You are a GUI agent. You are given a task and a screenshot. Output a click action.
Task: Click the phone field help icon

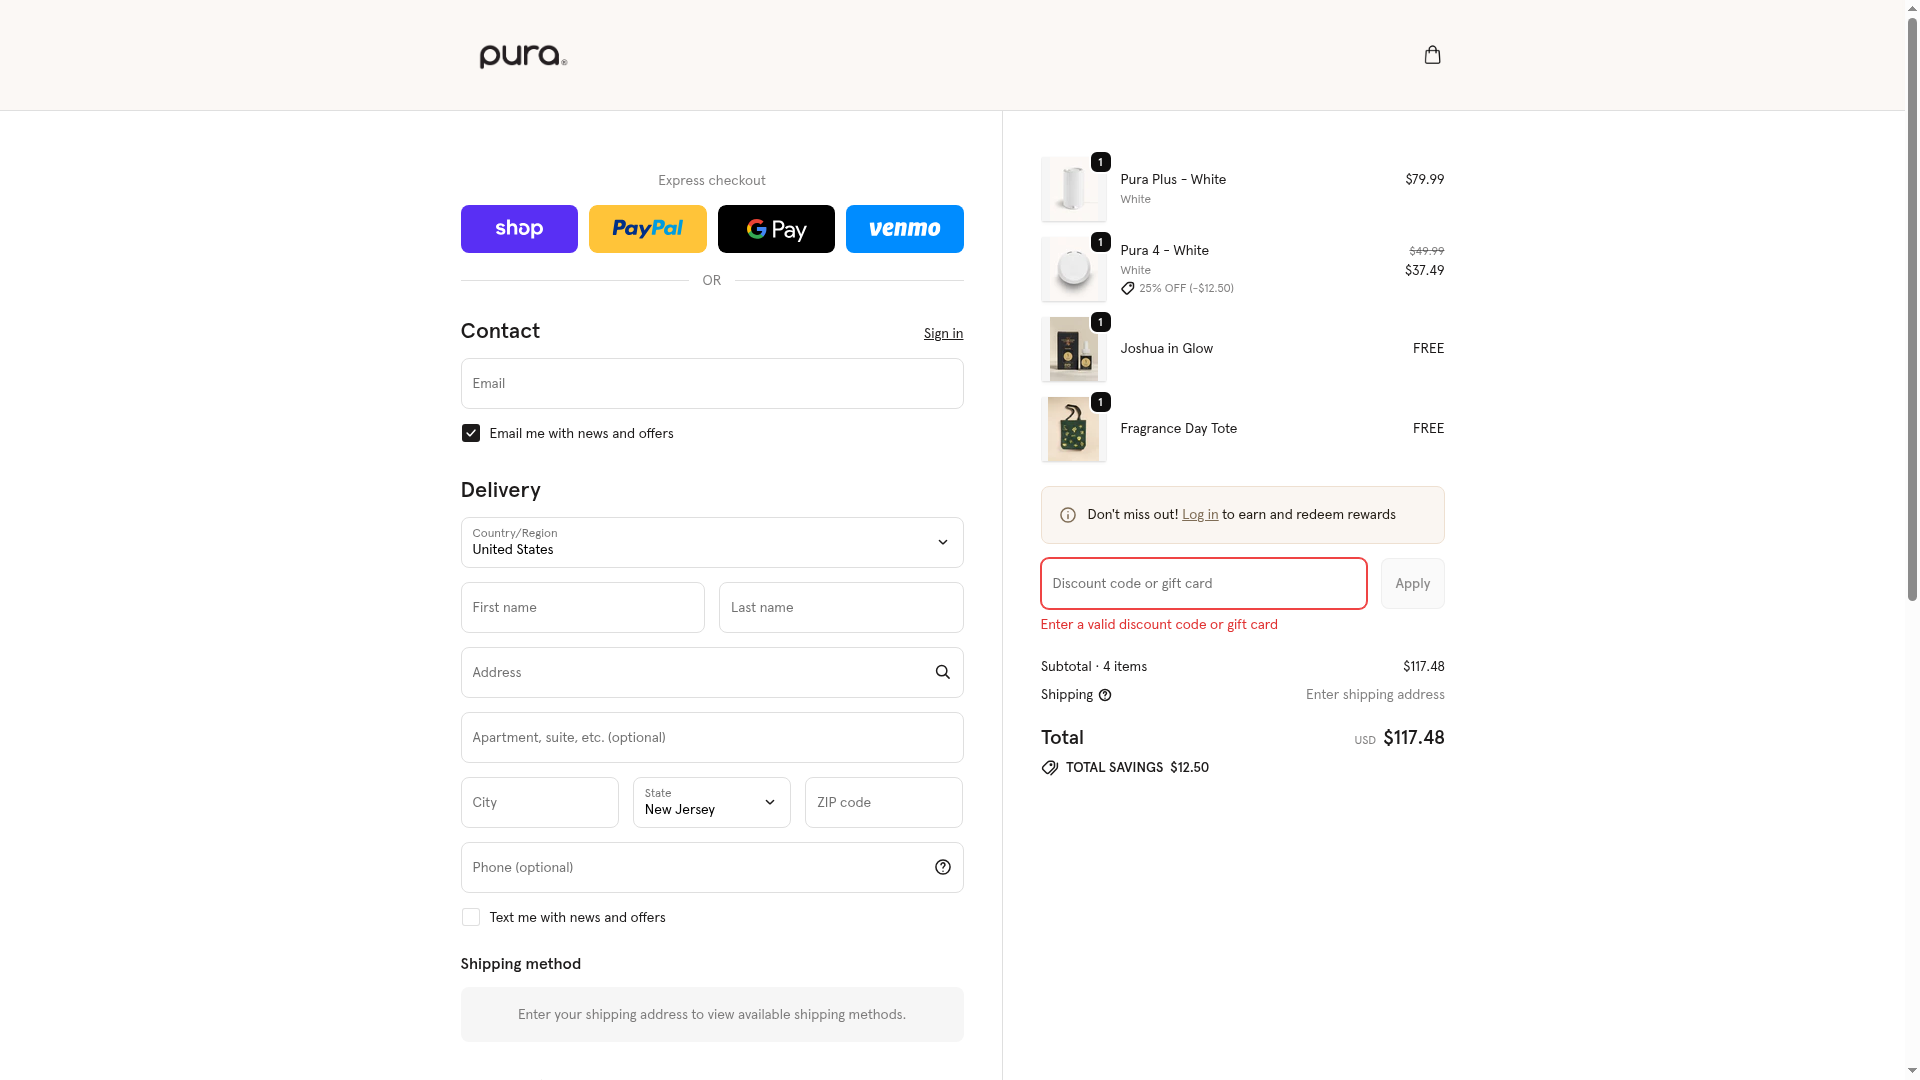click(942, 867)
